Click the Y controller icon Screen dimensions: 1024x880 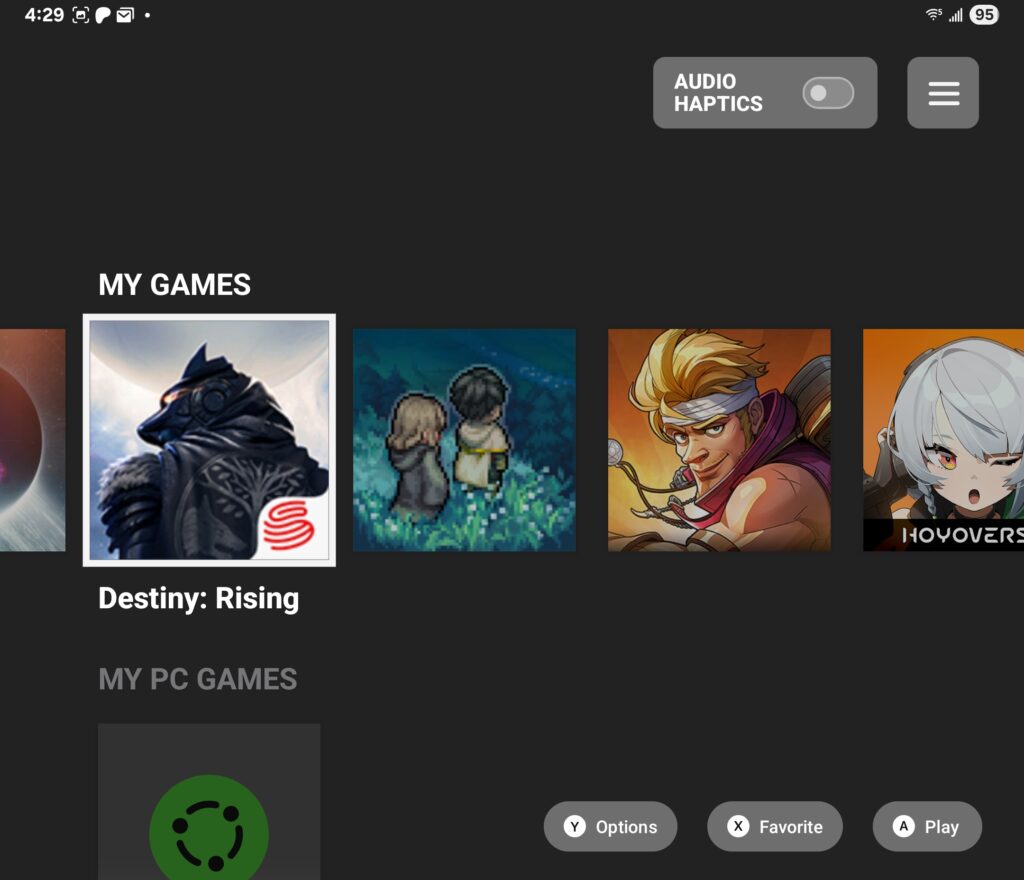[x=575, y=826]
